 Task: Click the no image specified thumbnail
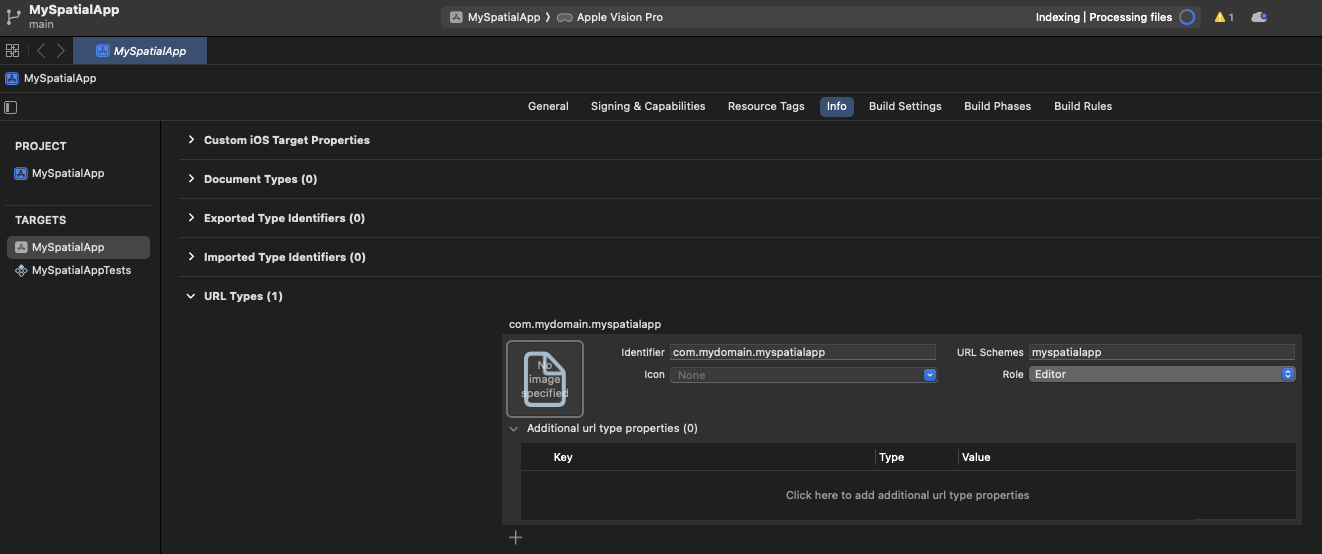tap(545, 379)
